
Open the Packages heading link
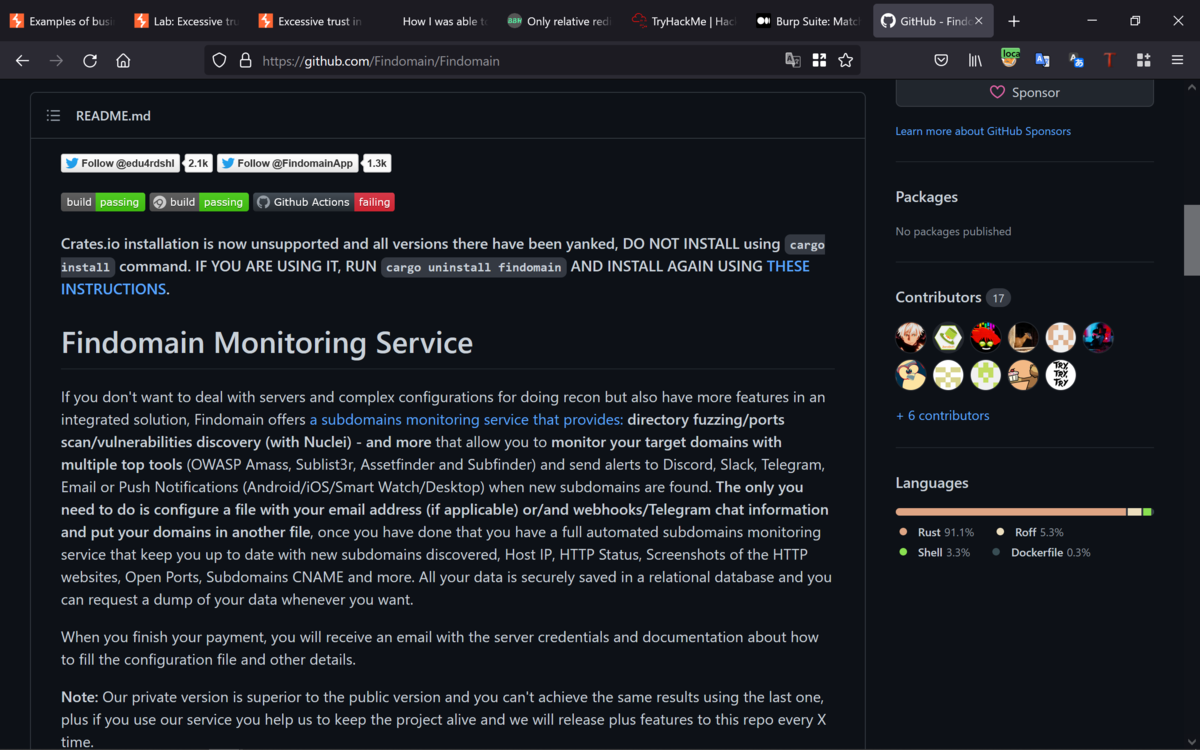tap(927, 197)
